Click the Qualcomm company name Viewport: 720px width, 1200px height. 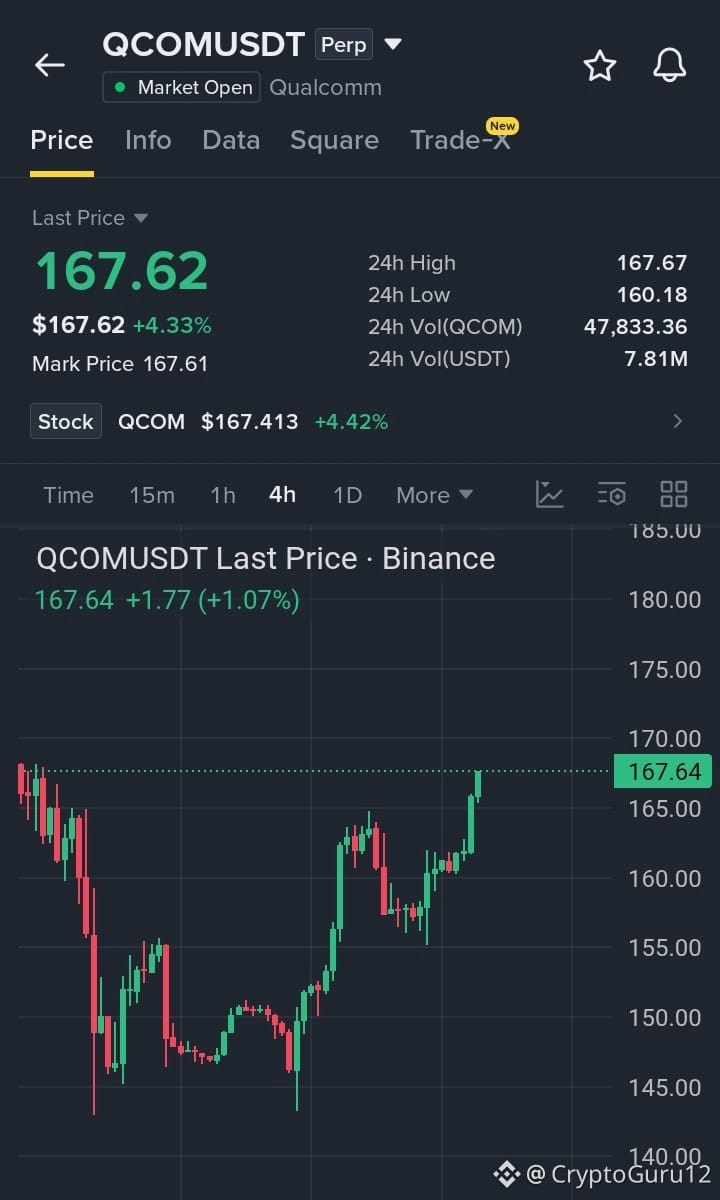326,87
